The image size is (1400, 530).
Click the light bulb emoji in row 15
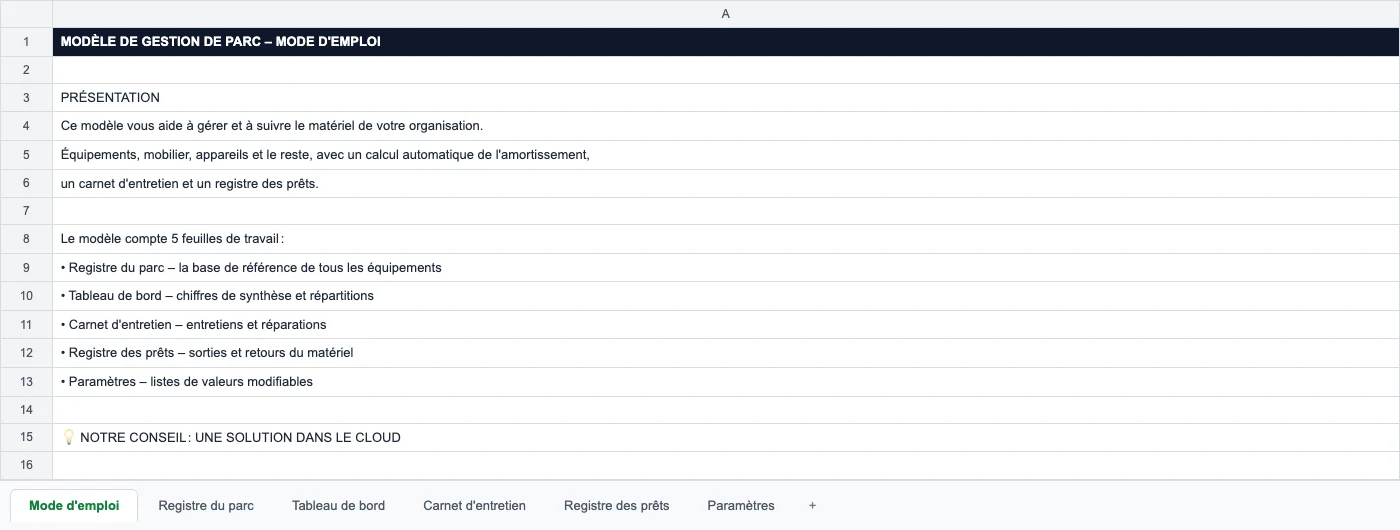(68, 437)
